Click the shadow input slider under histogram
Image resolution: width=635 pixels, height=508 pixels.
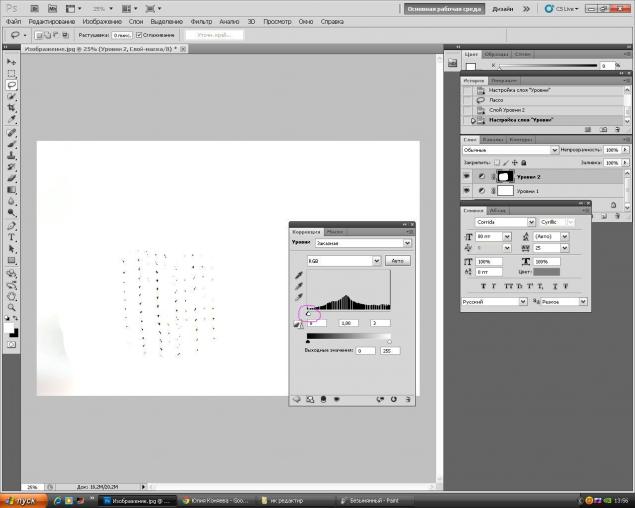point(309,314)
